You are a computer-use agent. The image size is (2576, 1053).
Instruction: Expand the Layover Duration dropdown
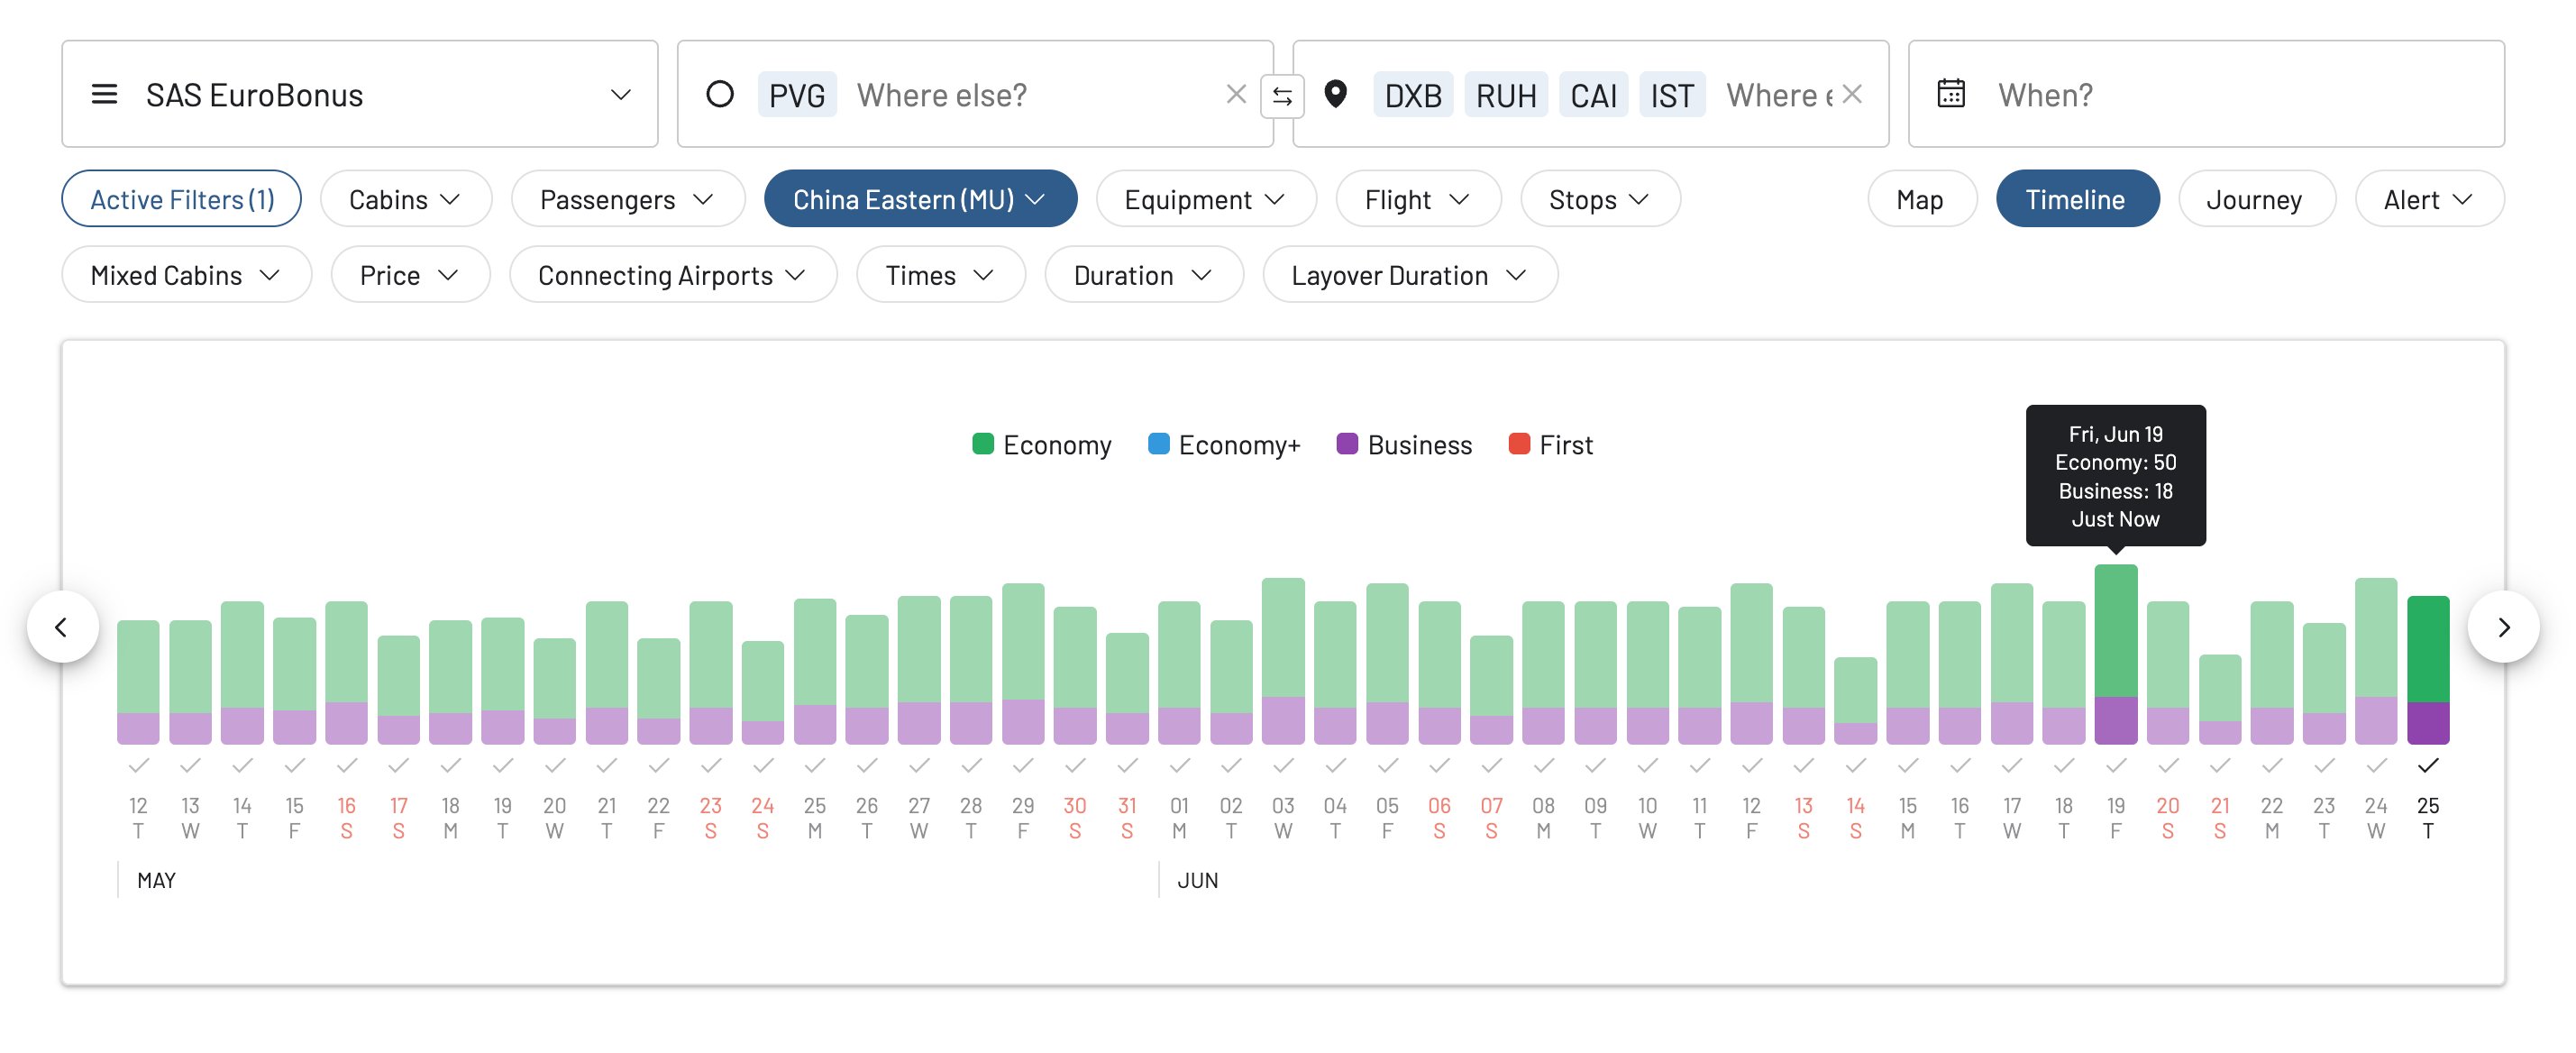coord(1409,274)
